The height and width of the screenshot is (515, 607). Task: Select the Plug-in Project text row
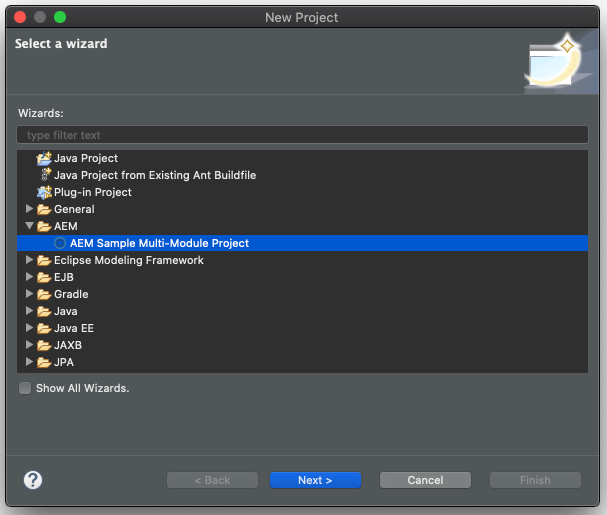pos(93,192)
